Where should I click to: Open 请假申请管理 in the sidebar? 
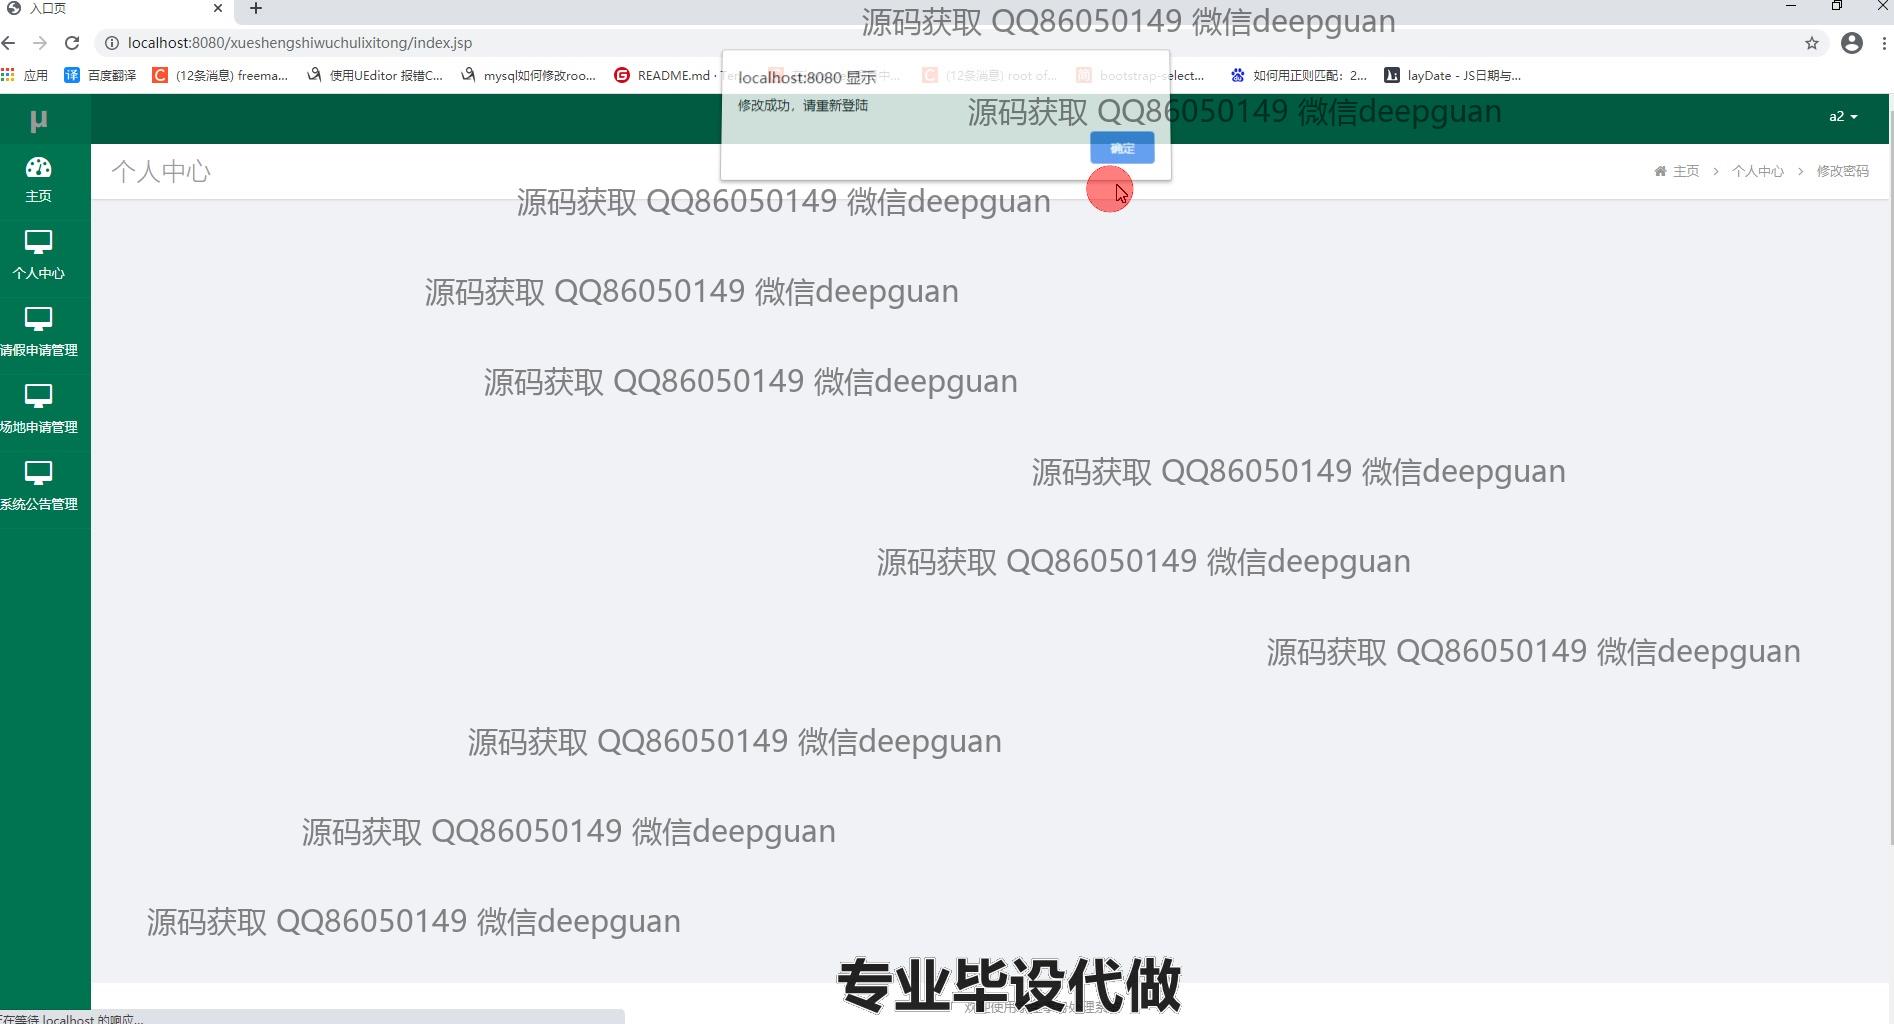pos(38,332)
